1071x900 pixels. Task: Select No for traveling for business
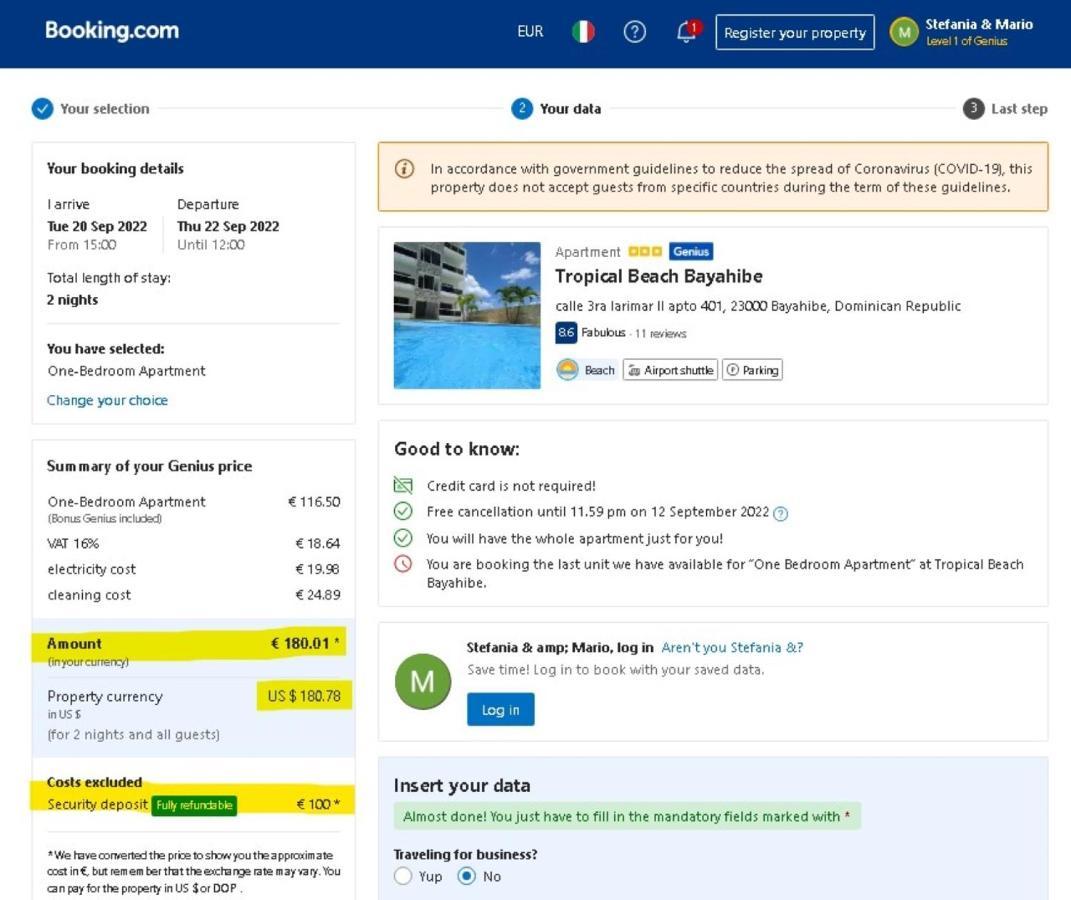[467, 876]
